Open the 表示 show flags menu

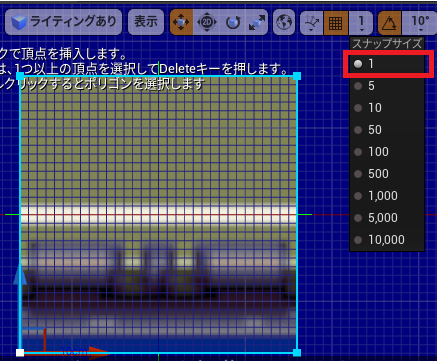tap(146, 22)
